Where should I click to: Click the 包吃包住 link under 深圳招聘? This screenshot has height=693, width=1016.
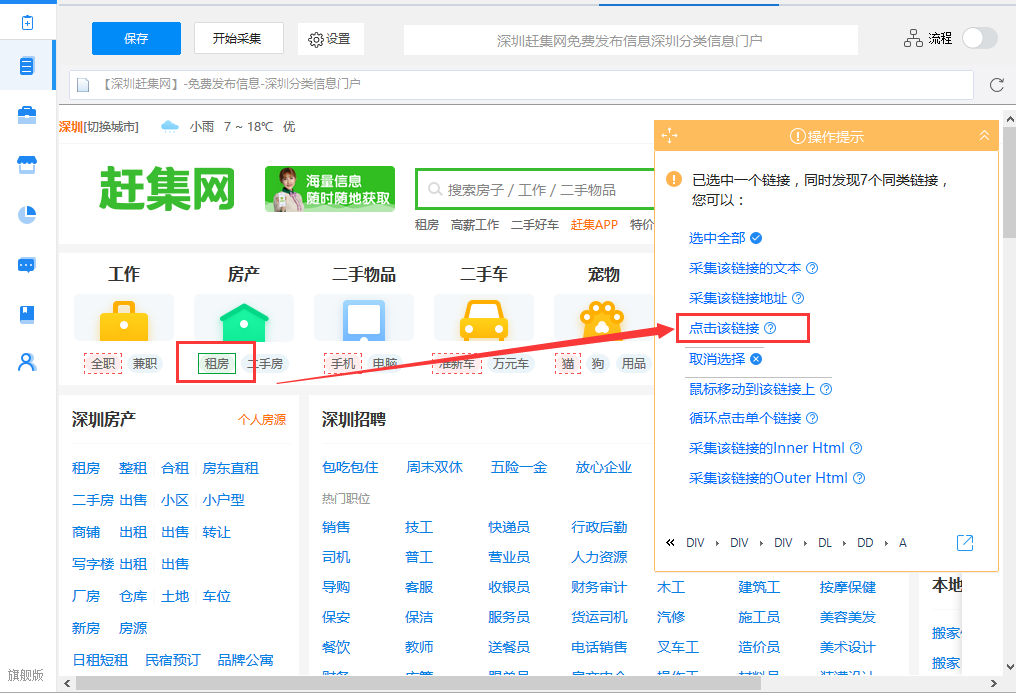(350, 468)
